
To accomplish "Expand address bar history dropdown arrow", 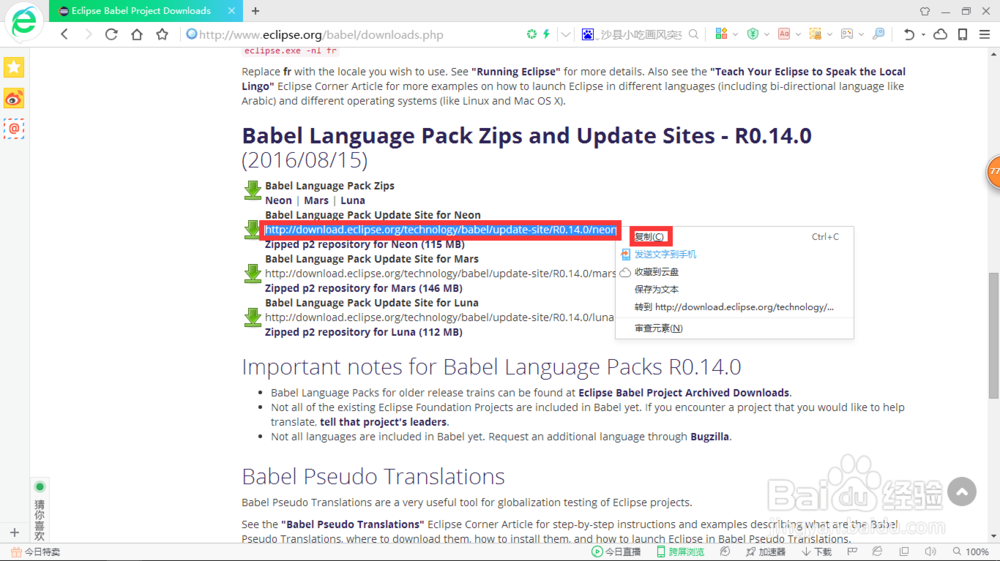I will coord(566,34).
